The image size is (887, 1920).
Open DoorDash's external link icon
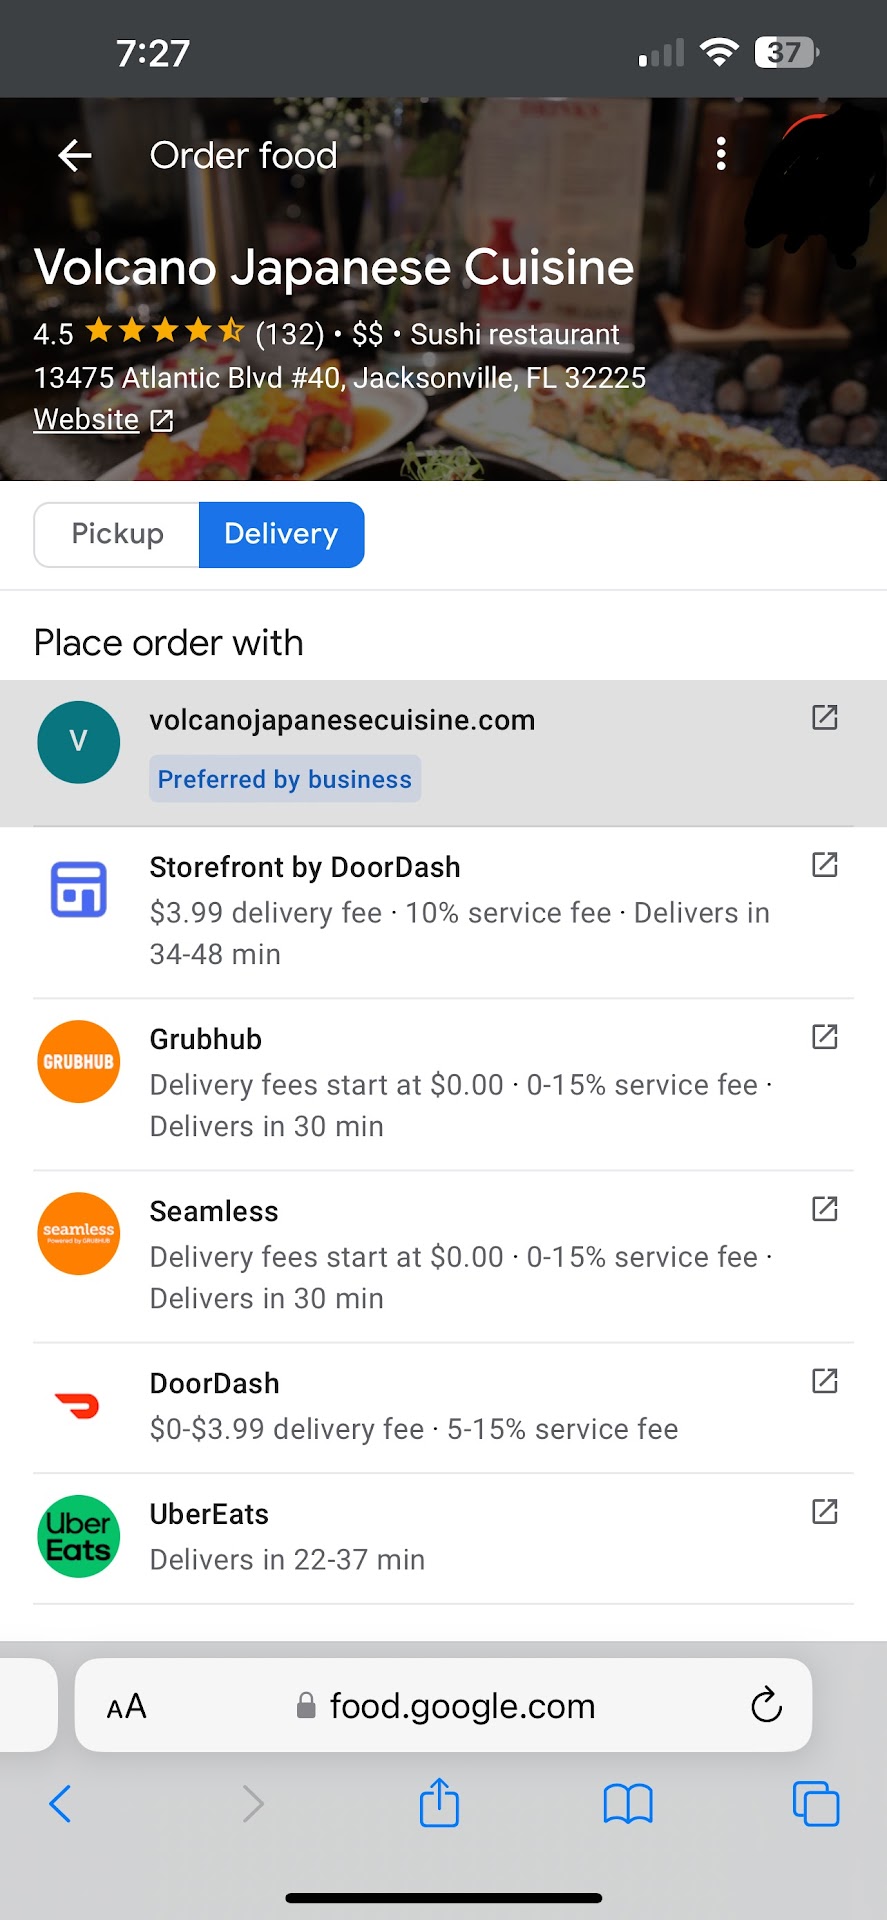[824, 1381]
